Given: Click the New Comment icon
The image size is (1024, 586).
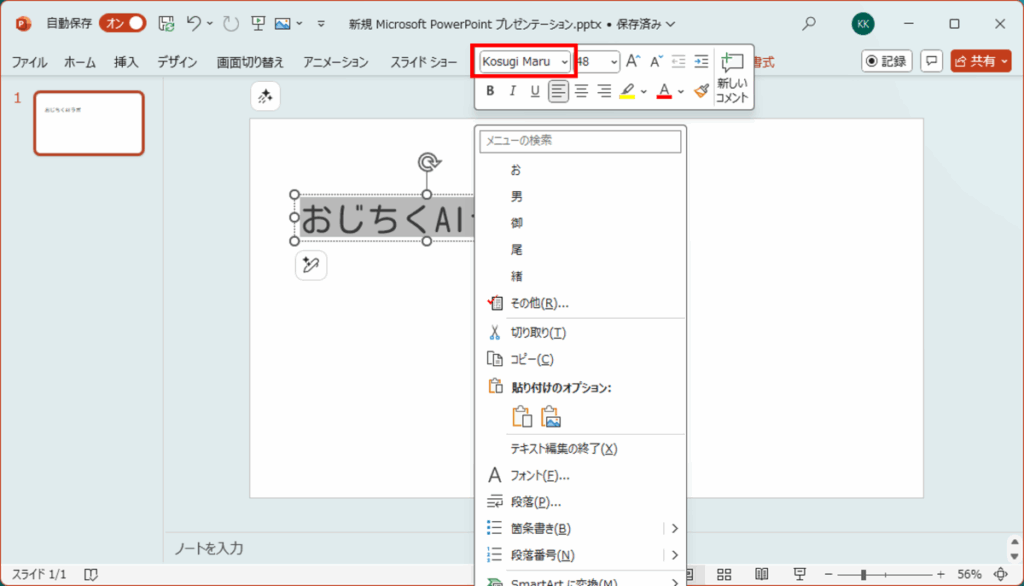Looking at the screenshot, I should [732, 75].
